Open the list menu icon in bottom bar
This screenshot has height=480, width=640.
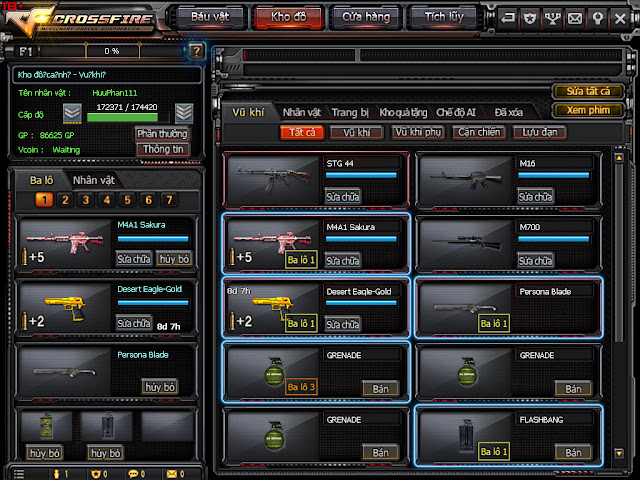19,474
